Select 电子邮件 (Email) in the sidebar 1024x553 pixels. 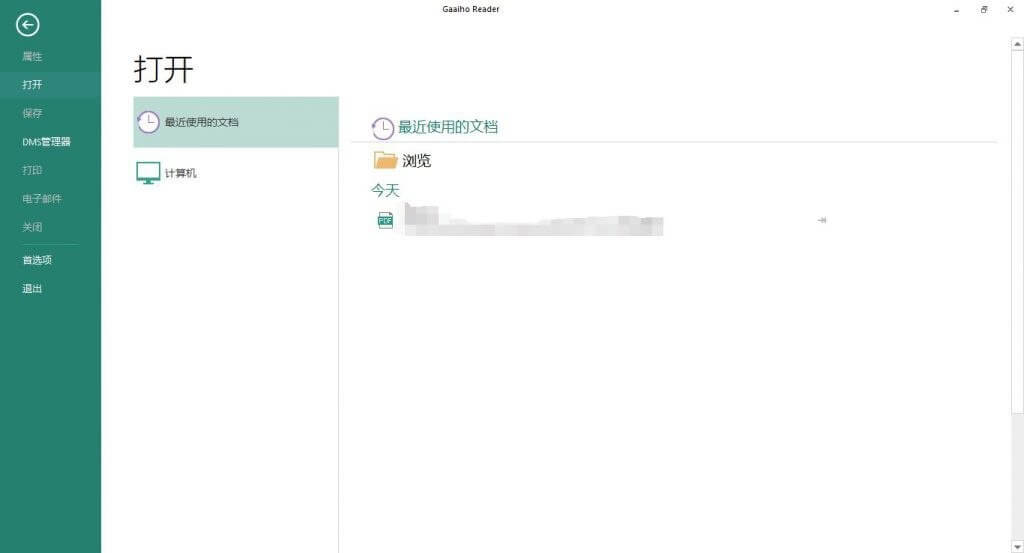point(42,199)
